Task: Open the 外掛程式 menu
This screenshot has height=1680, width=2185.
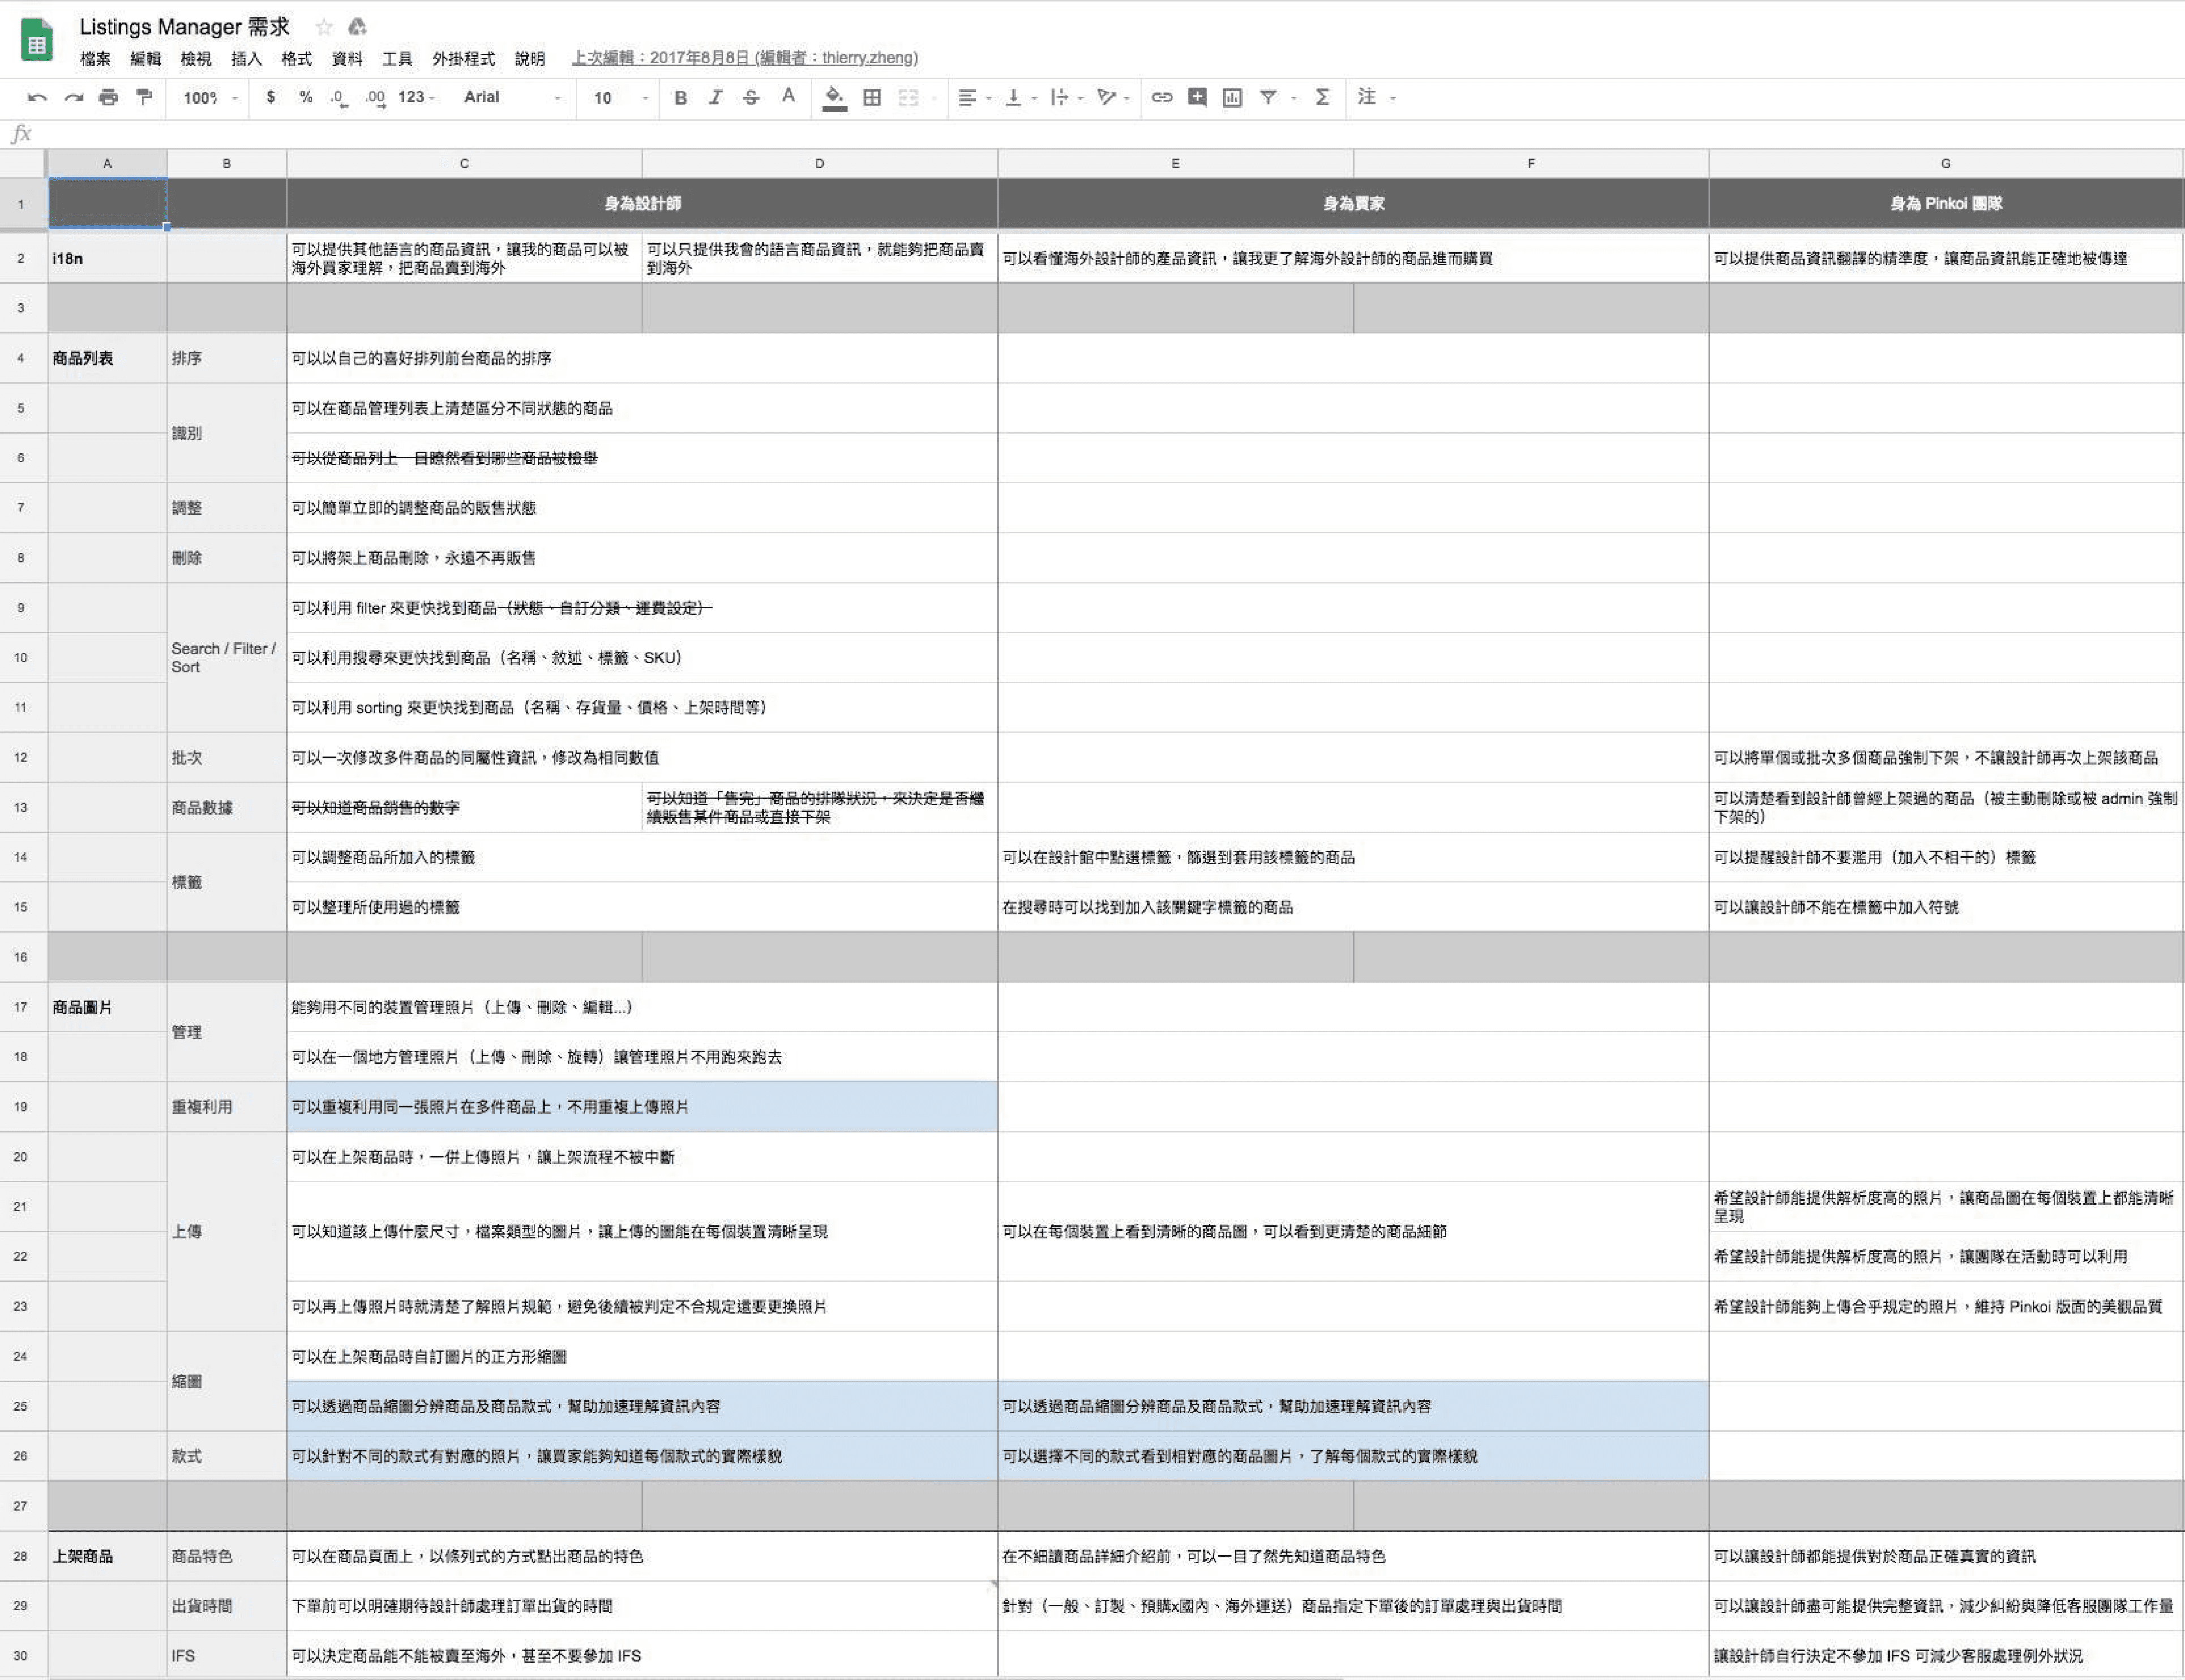Action: pyautogui.click(x=463, y=58)
